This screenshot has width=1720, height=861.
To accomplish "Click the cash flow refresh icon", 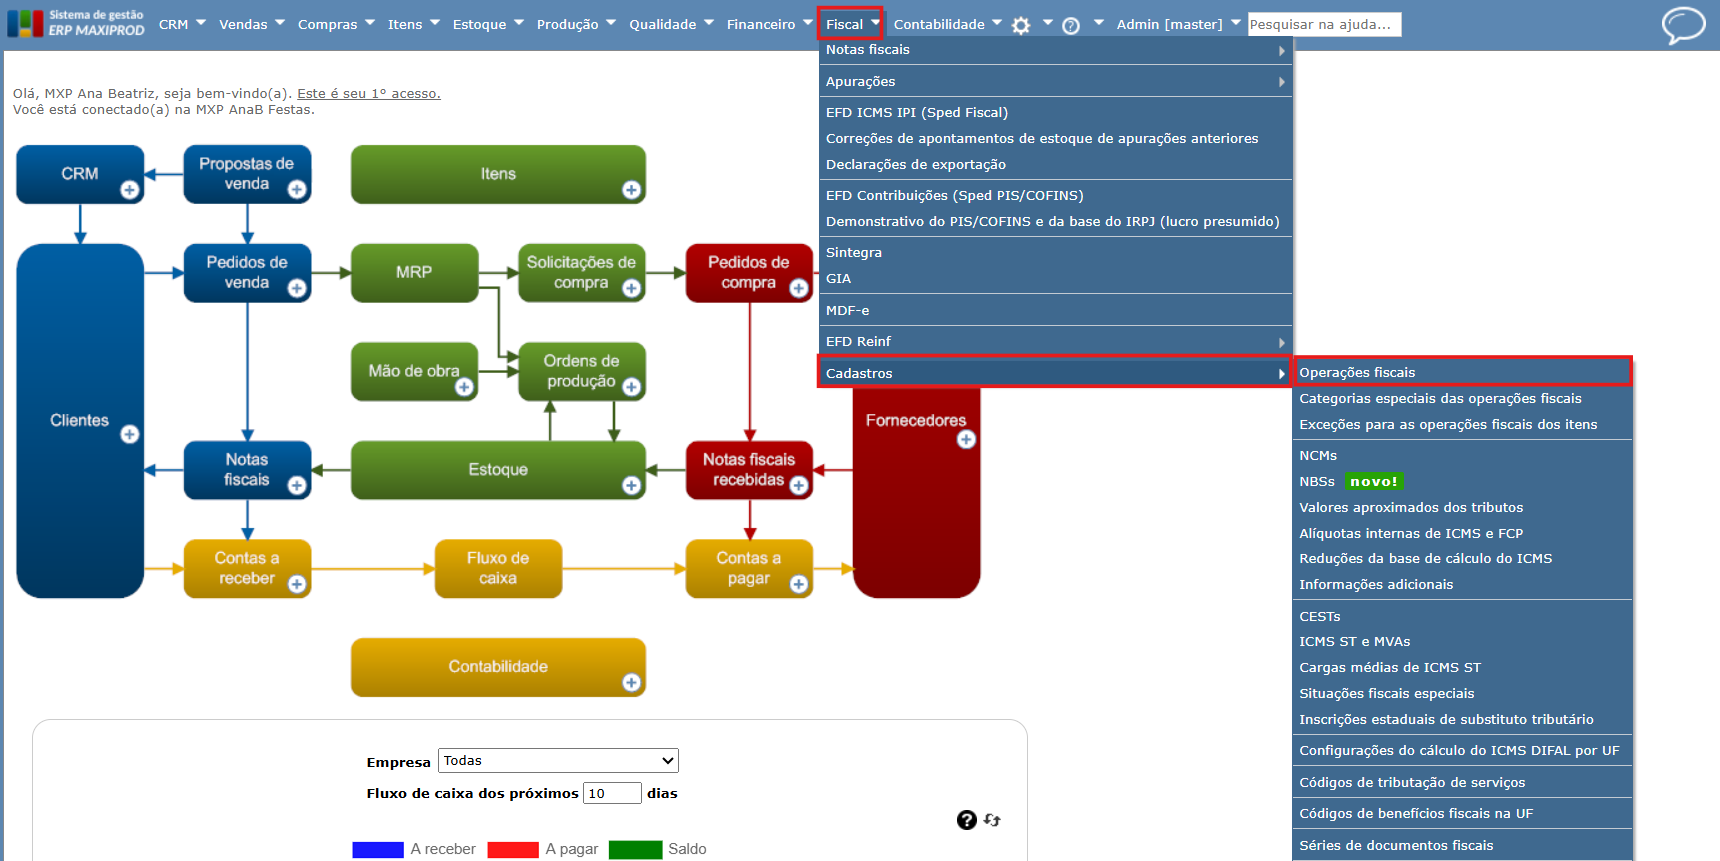I will [992, 820].
